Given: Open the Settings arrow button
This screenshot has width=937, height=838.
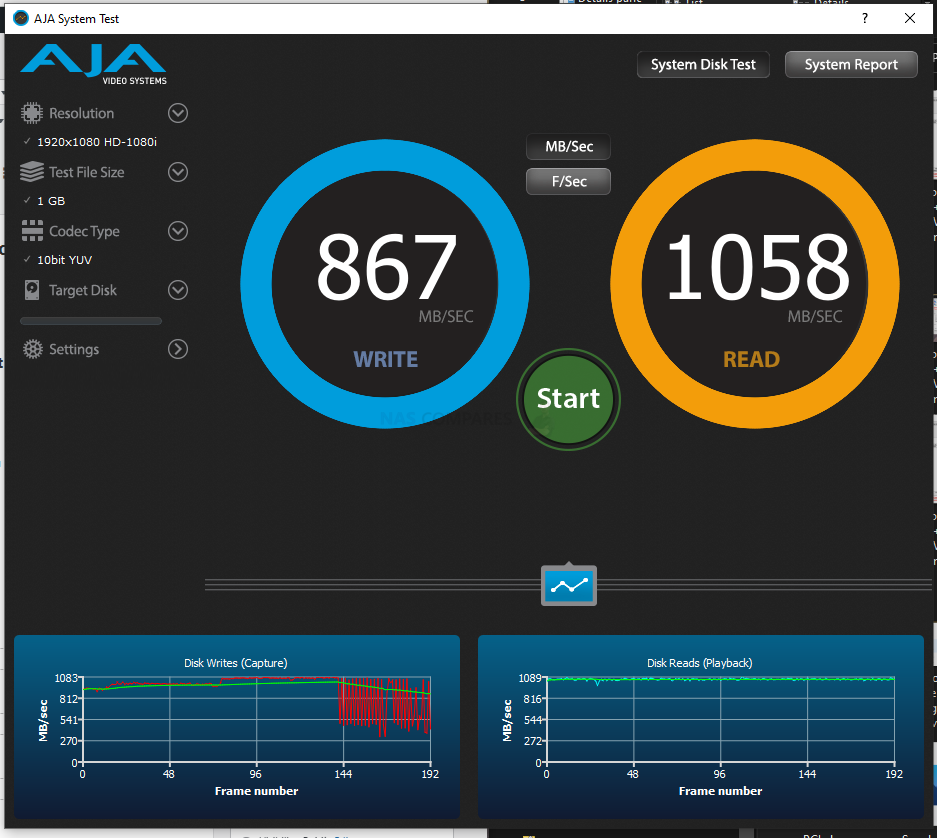Looking at the screenshot, I should point(178,349).
